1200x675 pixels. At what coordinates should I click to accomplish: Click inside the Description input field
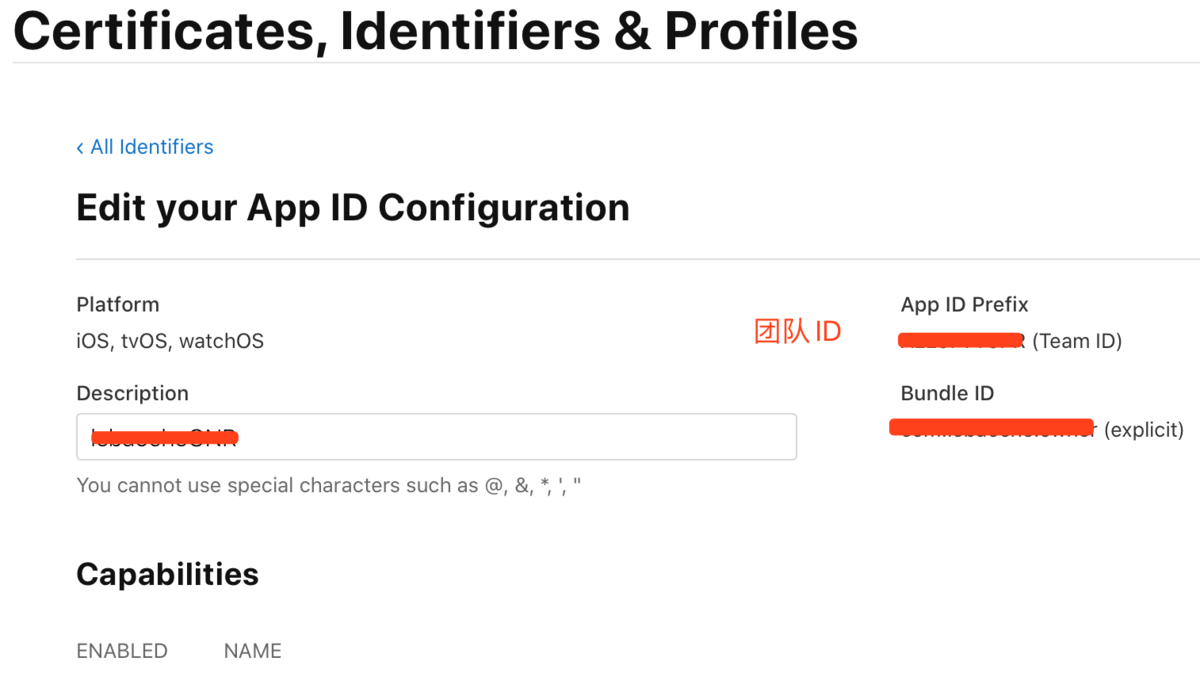click(x=436, y=437)
